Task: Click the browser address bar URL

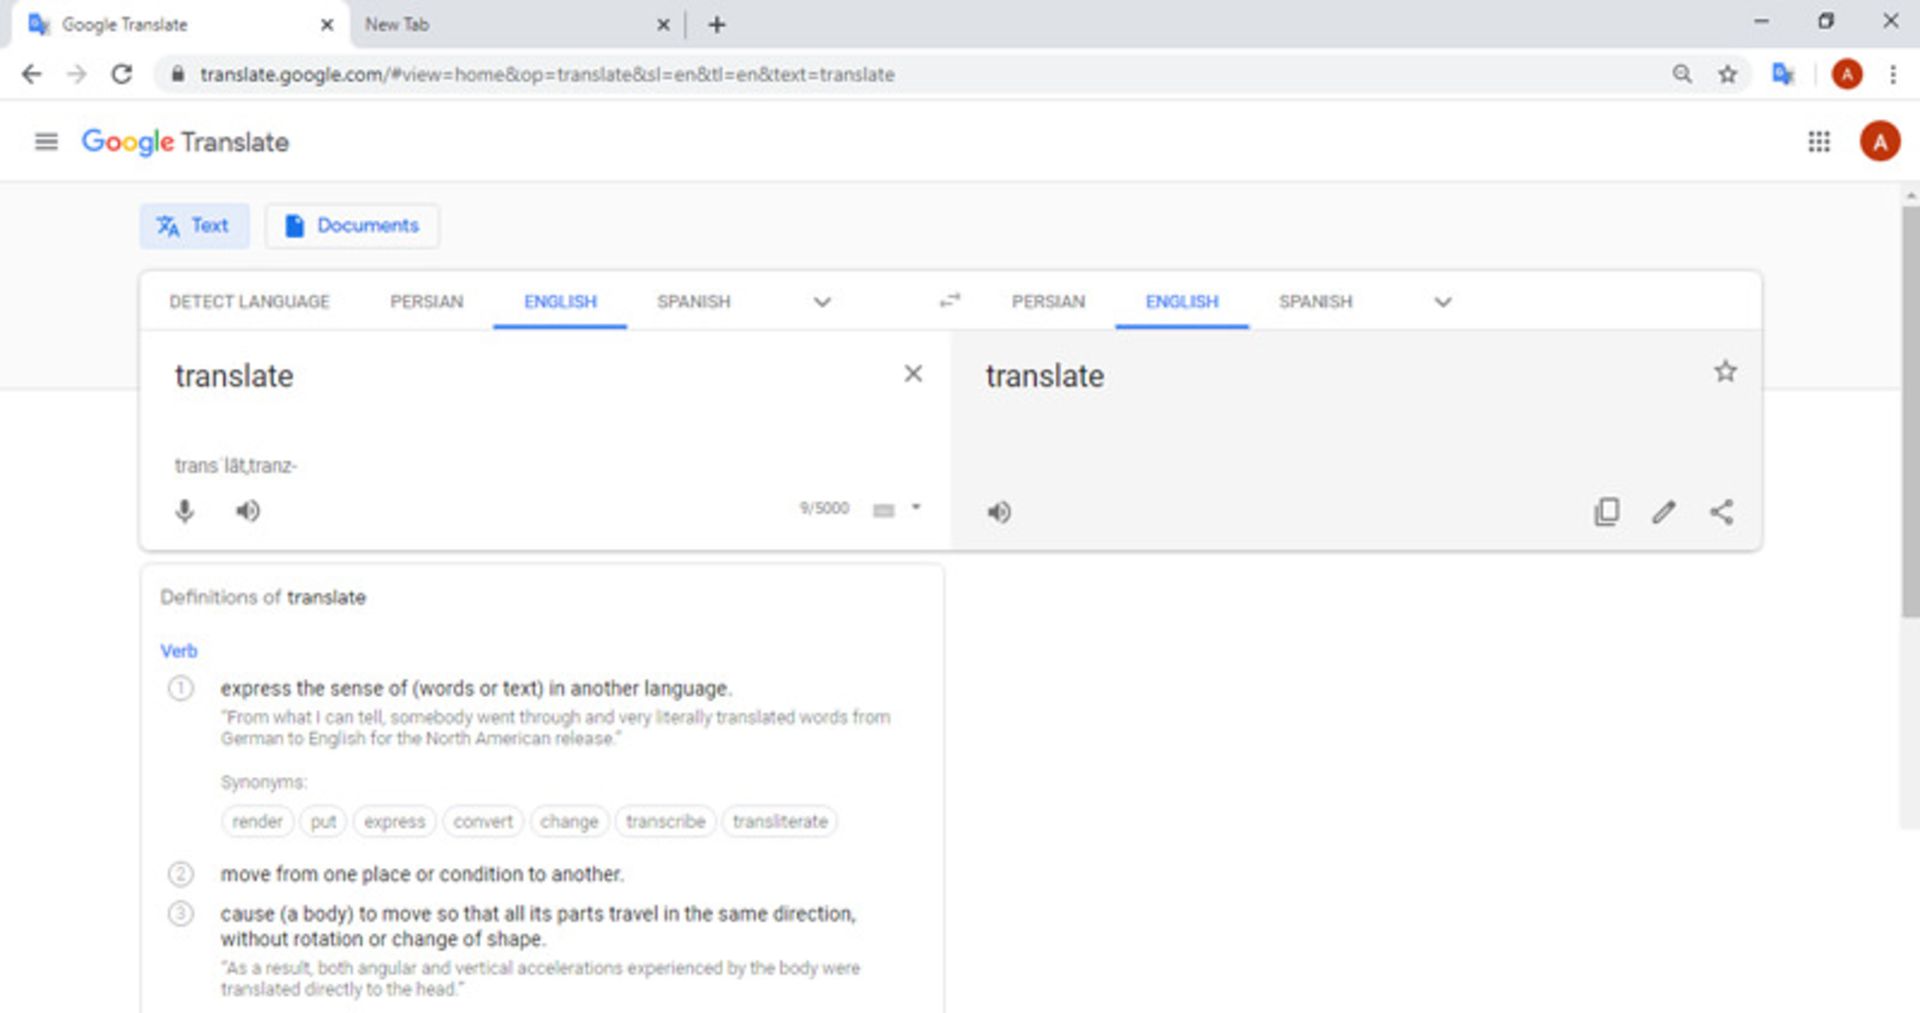Action: (x=547, y=75)
